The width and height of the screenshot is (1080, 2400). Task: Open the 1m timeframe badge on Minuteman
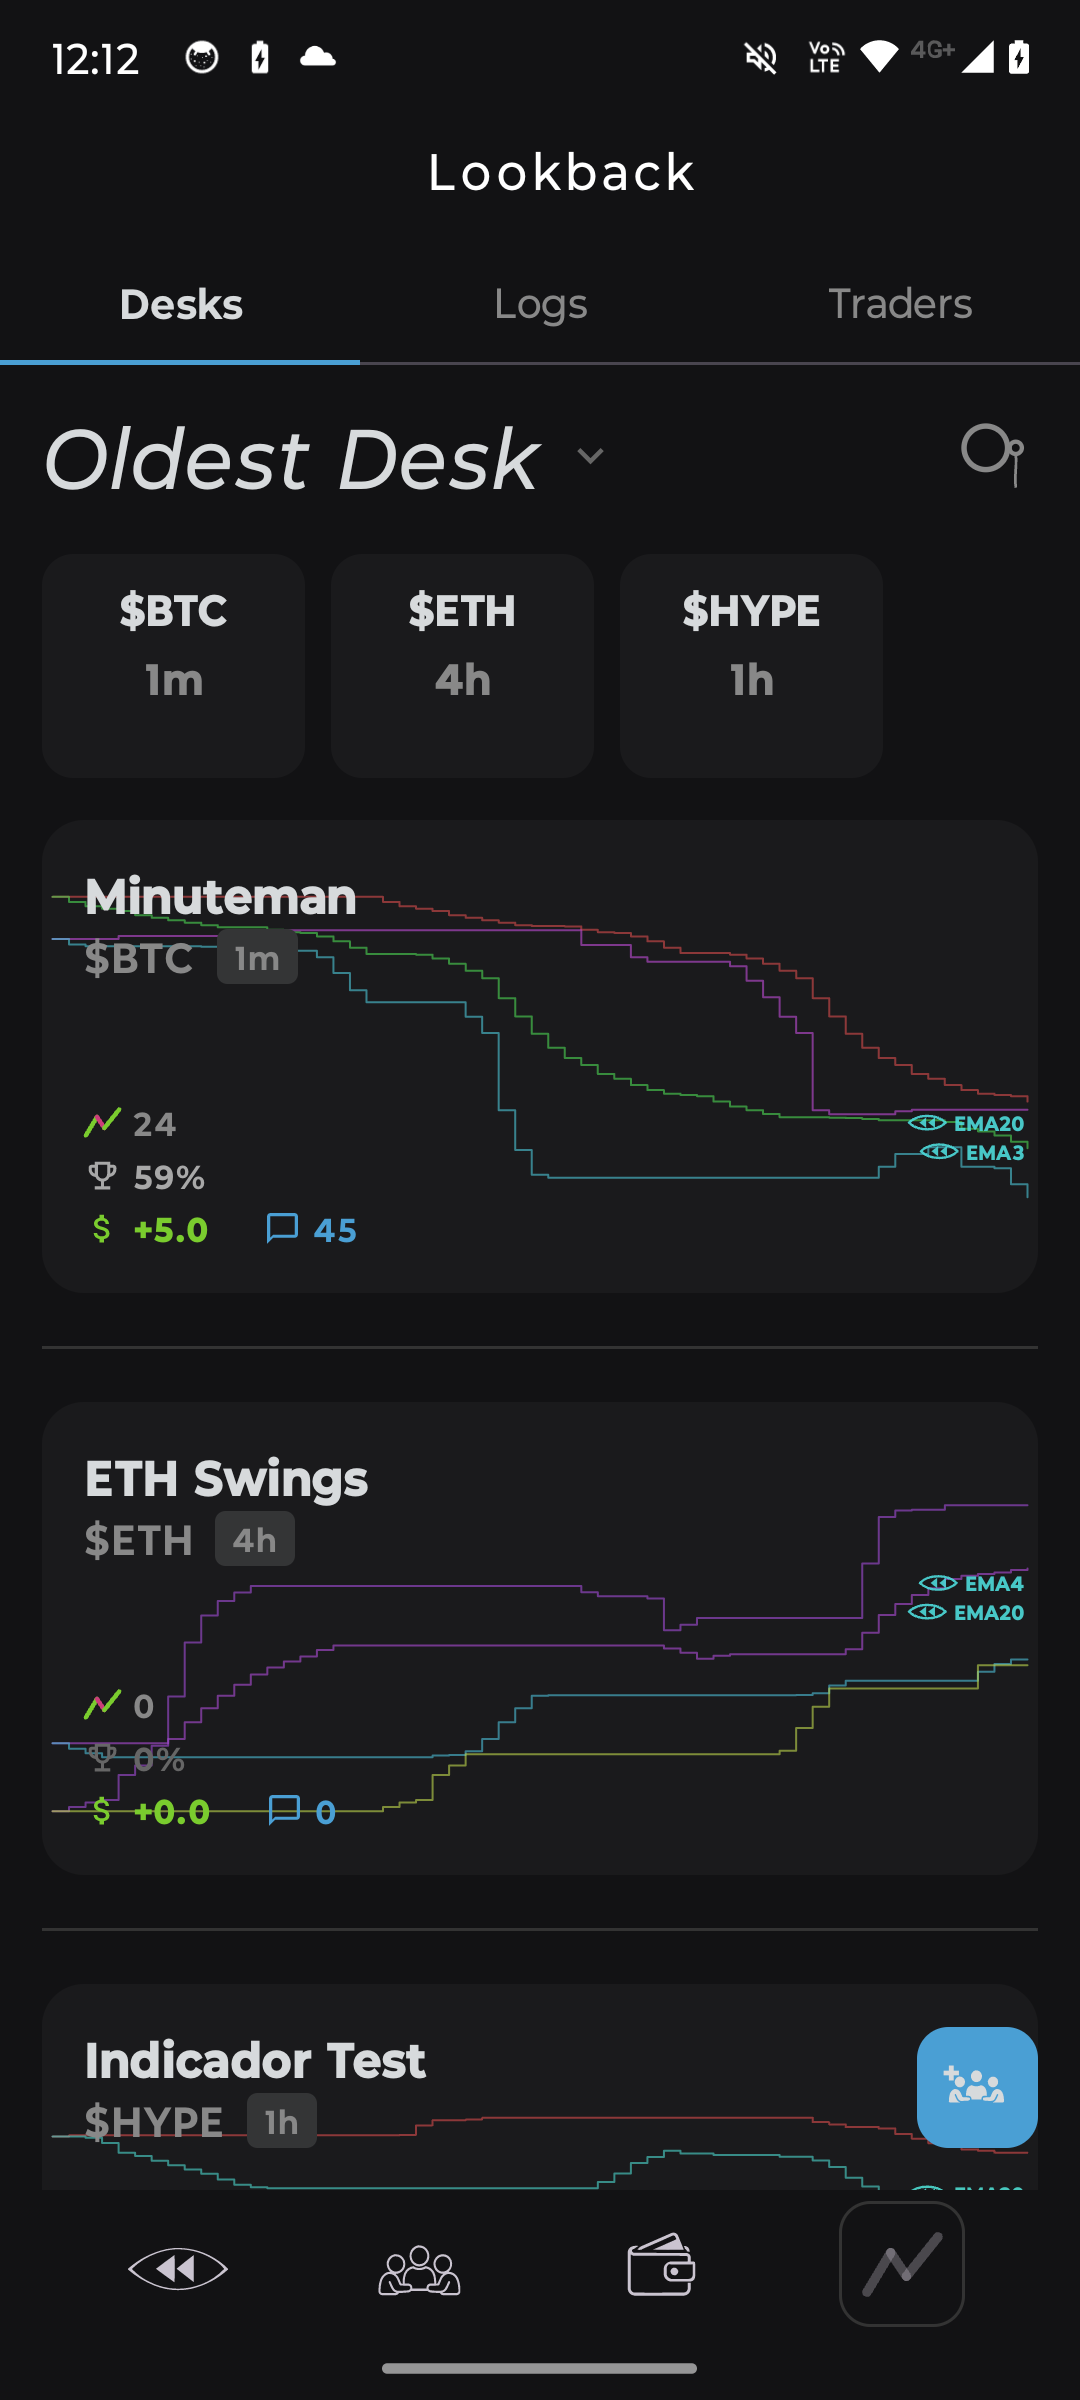click(x=257, y=958)
